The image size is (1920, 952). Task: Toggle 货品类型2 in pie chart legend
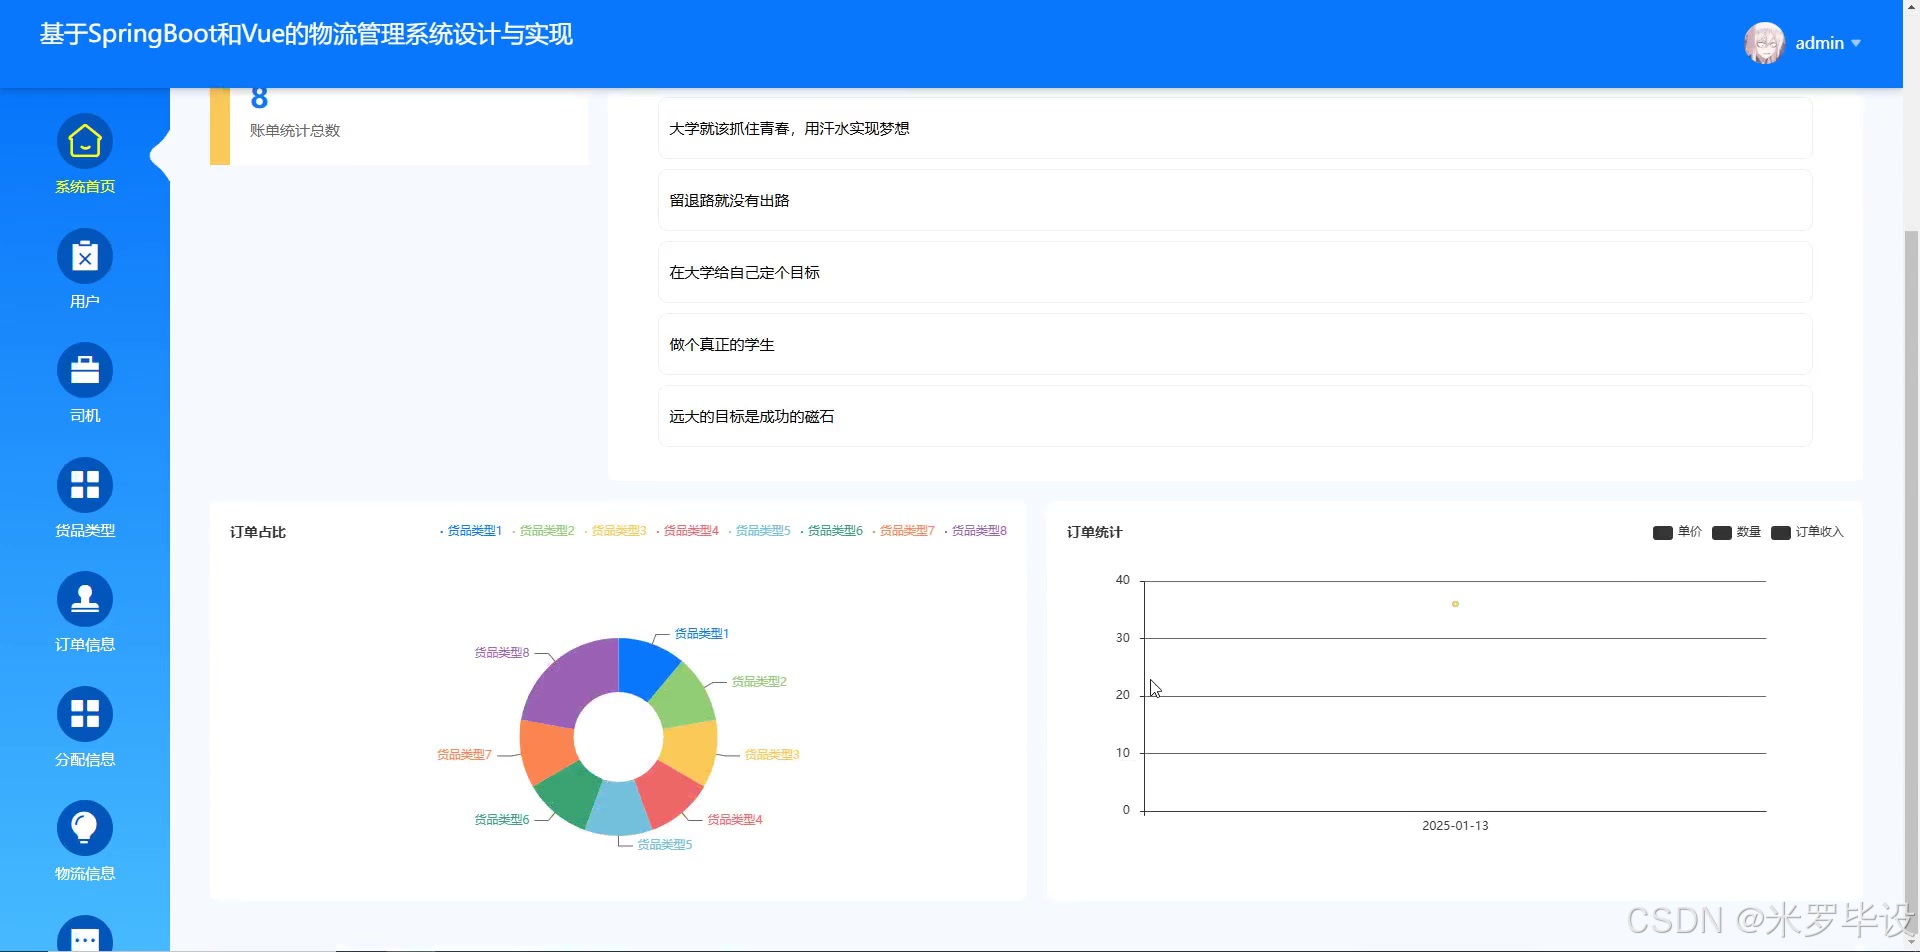tap(543, 531)
